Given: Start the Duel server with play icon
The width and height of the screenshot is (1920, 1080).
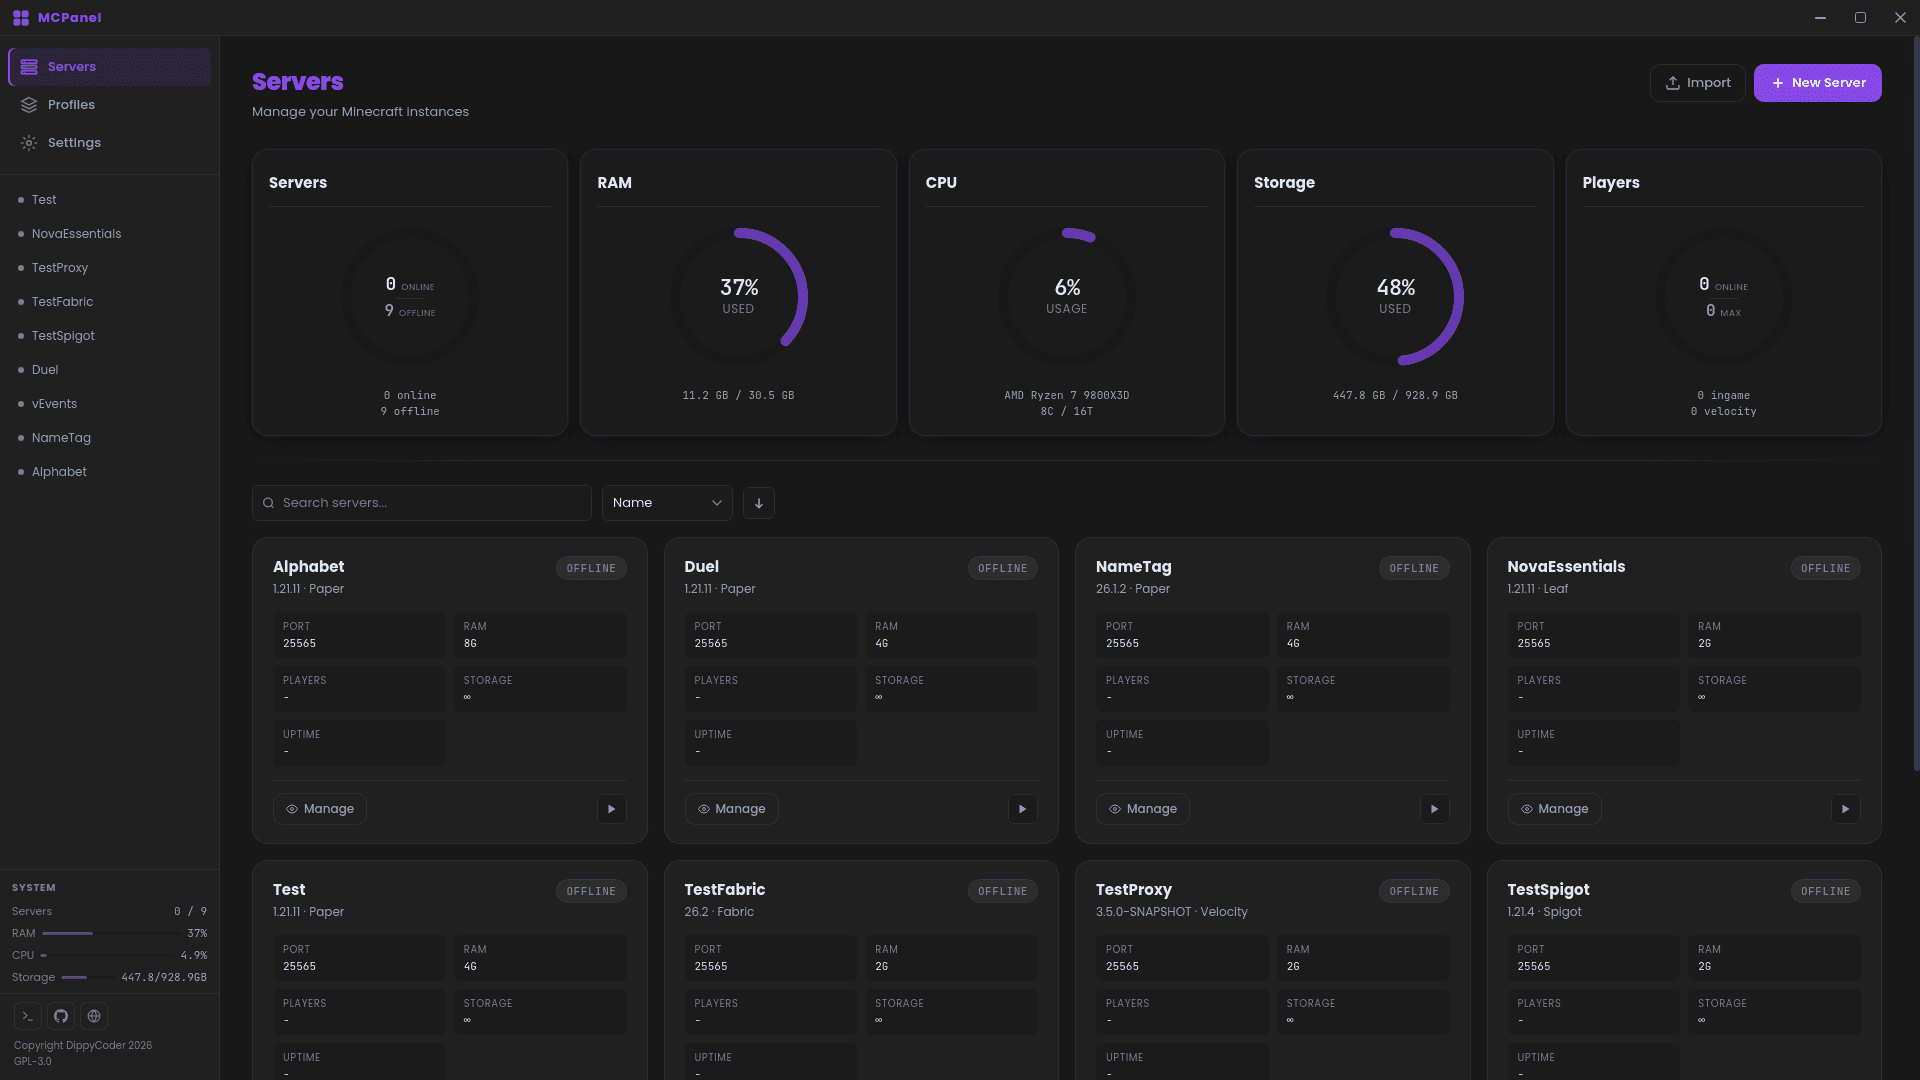Looking at the screenshot, I should click(1023, 809).
